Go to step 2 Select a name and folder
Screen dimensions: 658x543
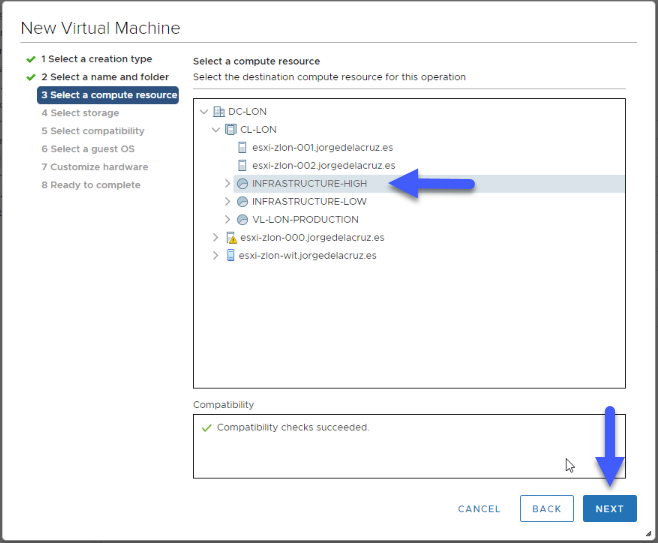click(105, 77)
